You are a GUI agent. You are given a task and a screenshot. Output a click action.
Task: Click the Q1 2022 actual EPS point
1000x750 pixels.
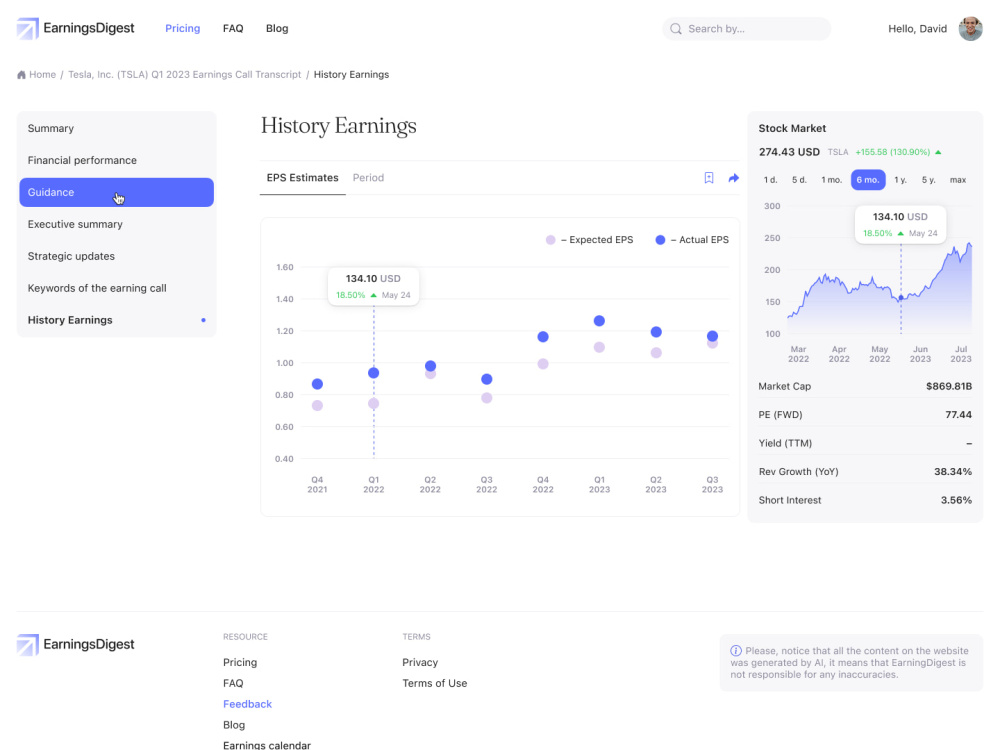pos(374,373)
